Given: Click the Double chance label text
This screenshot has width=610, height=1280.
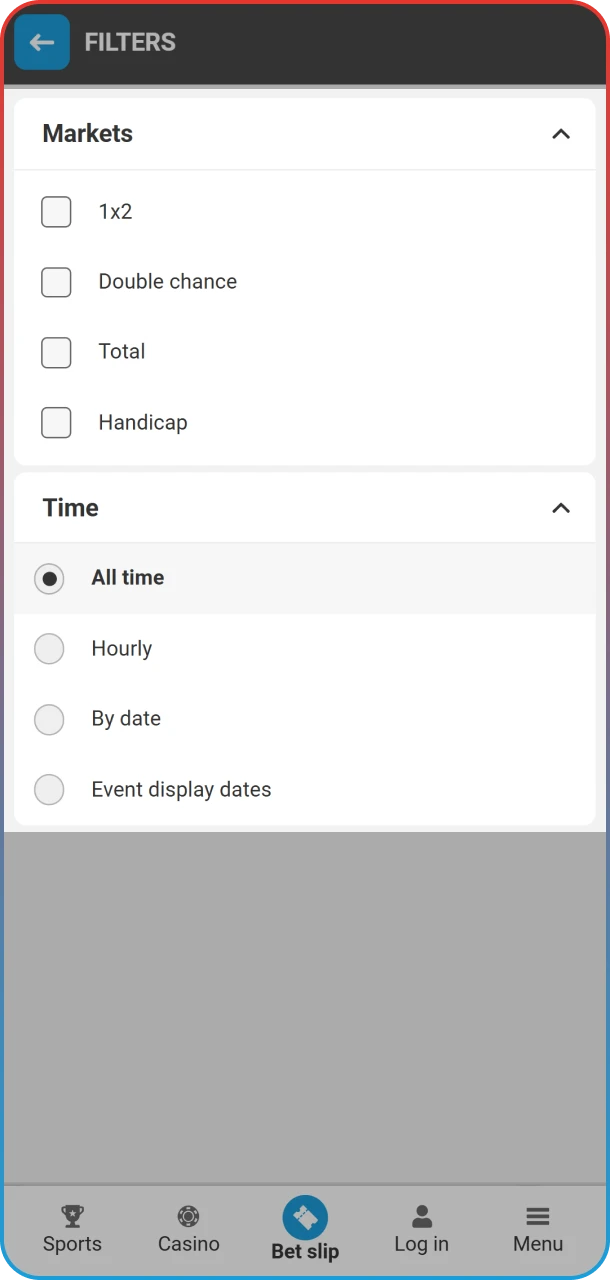Looking at the screenshot, I should click(168, 282).
